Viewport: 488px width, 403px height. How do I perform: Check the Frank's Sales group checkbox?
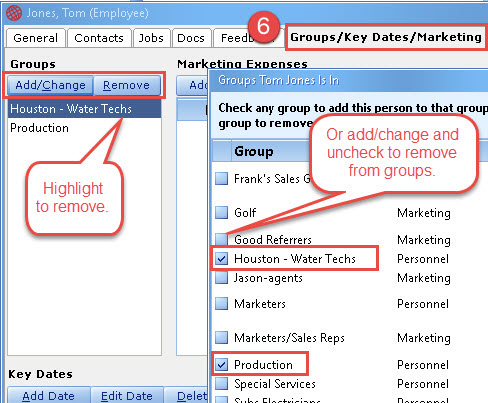[x=221, y=179]
